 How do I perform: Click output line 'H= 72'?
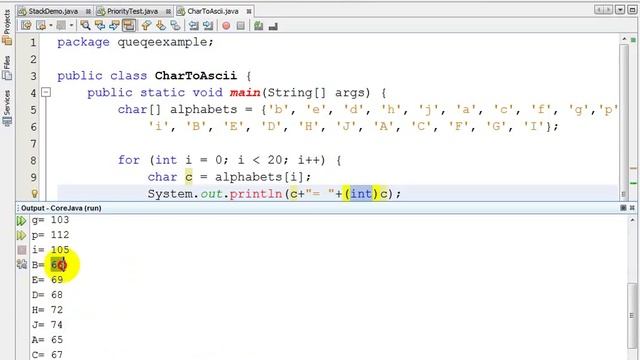pyautogui.click(x=48, y=310)
